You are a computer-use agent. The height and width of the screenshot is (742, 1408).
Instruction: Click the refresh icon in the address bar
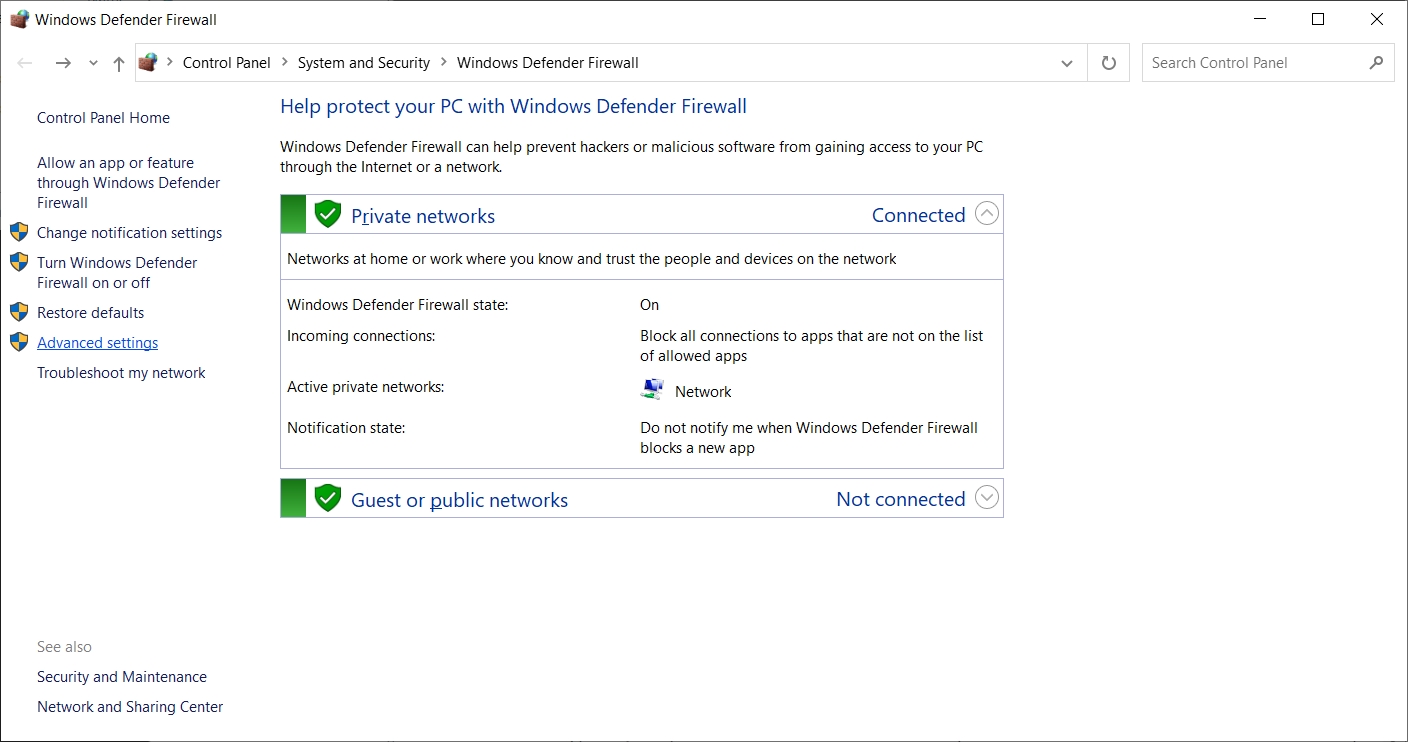(1108, 63)
